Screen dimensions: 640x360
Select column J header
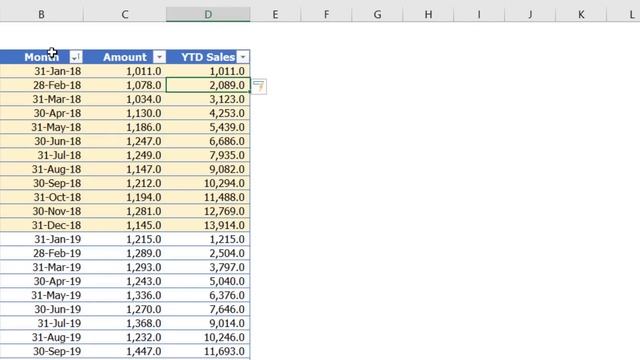(530, 15)
